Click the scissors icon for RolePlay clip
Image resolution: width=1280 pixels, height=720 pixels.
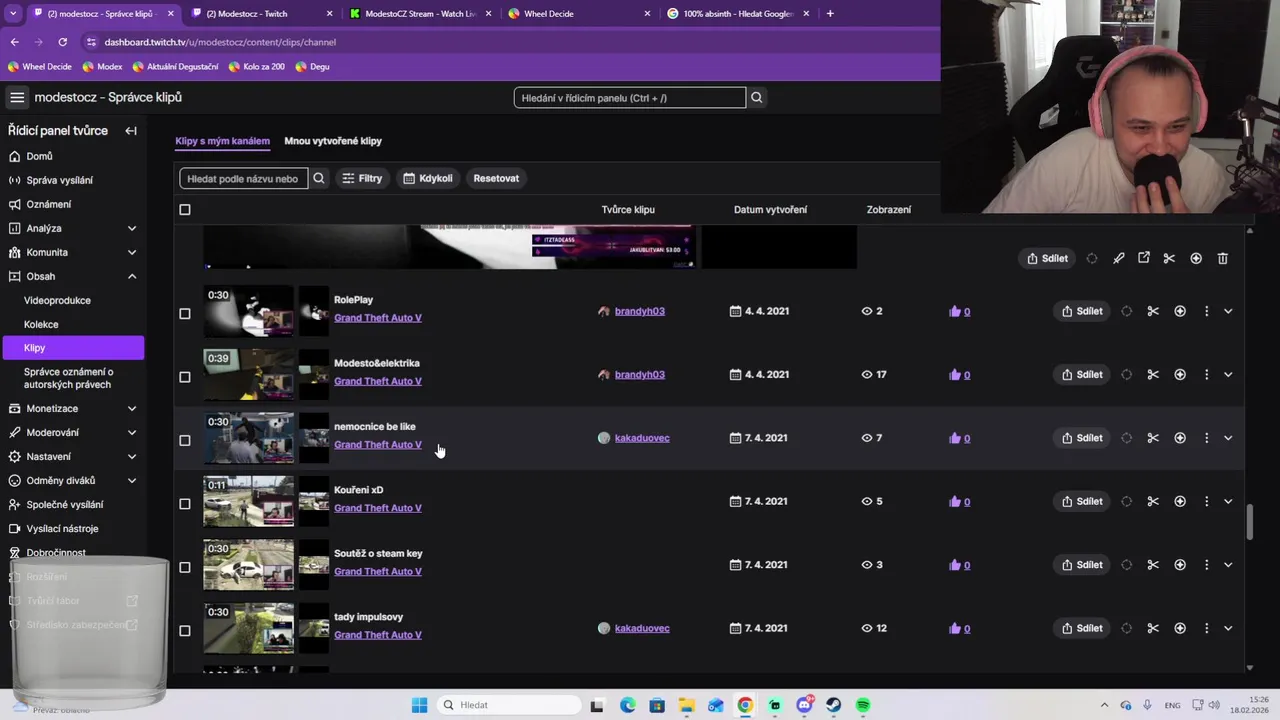click(1153, 311)
